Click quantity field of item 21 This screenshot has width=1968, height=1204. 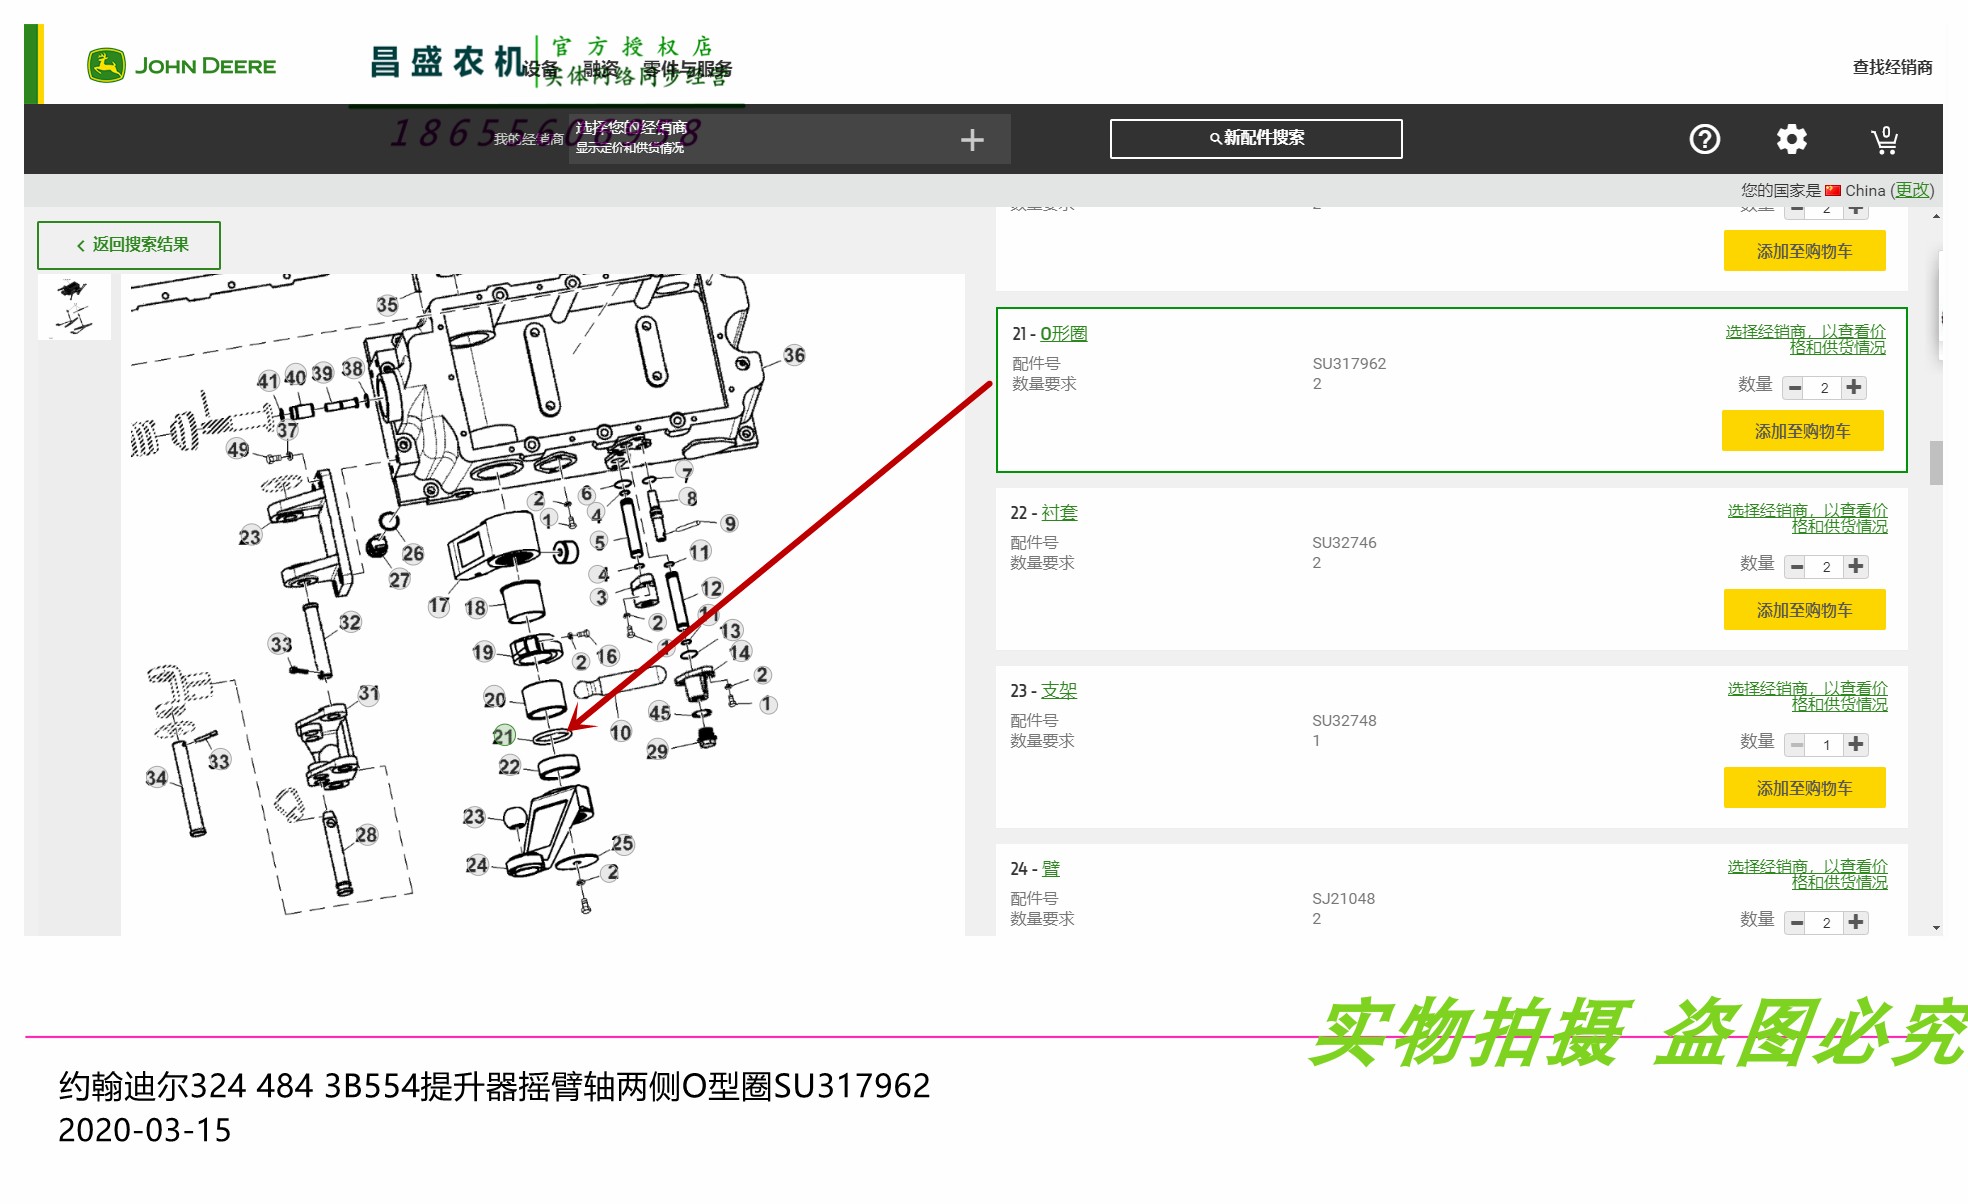[x=1824, y=388]
